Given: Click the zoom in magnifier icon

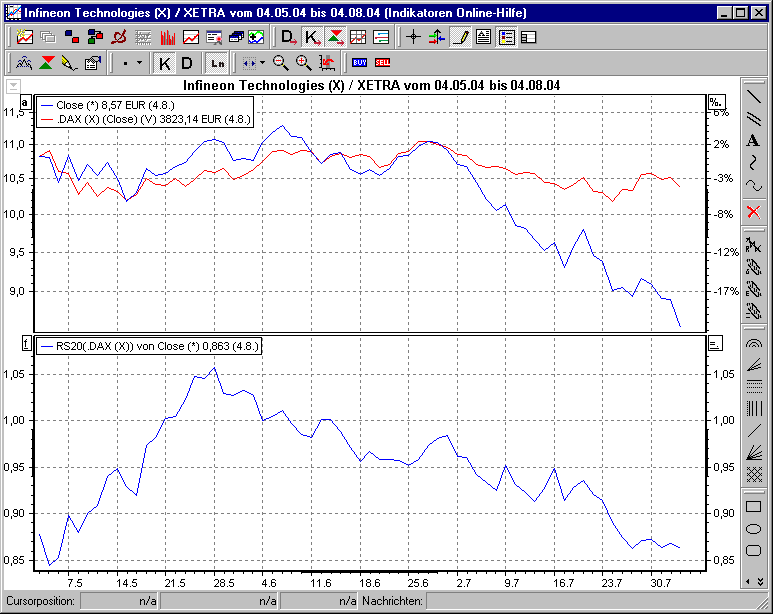Looking at the screenshot, I should tap(303, 63).
